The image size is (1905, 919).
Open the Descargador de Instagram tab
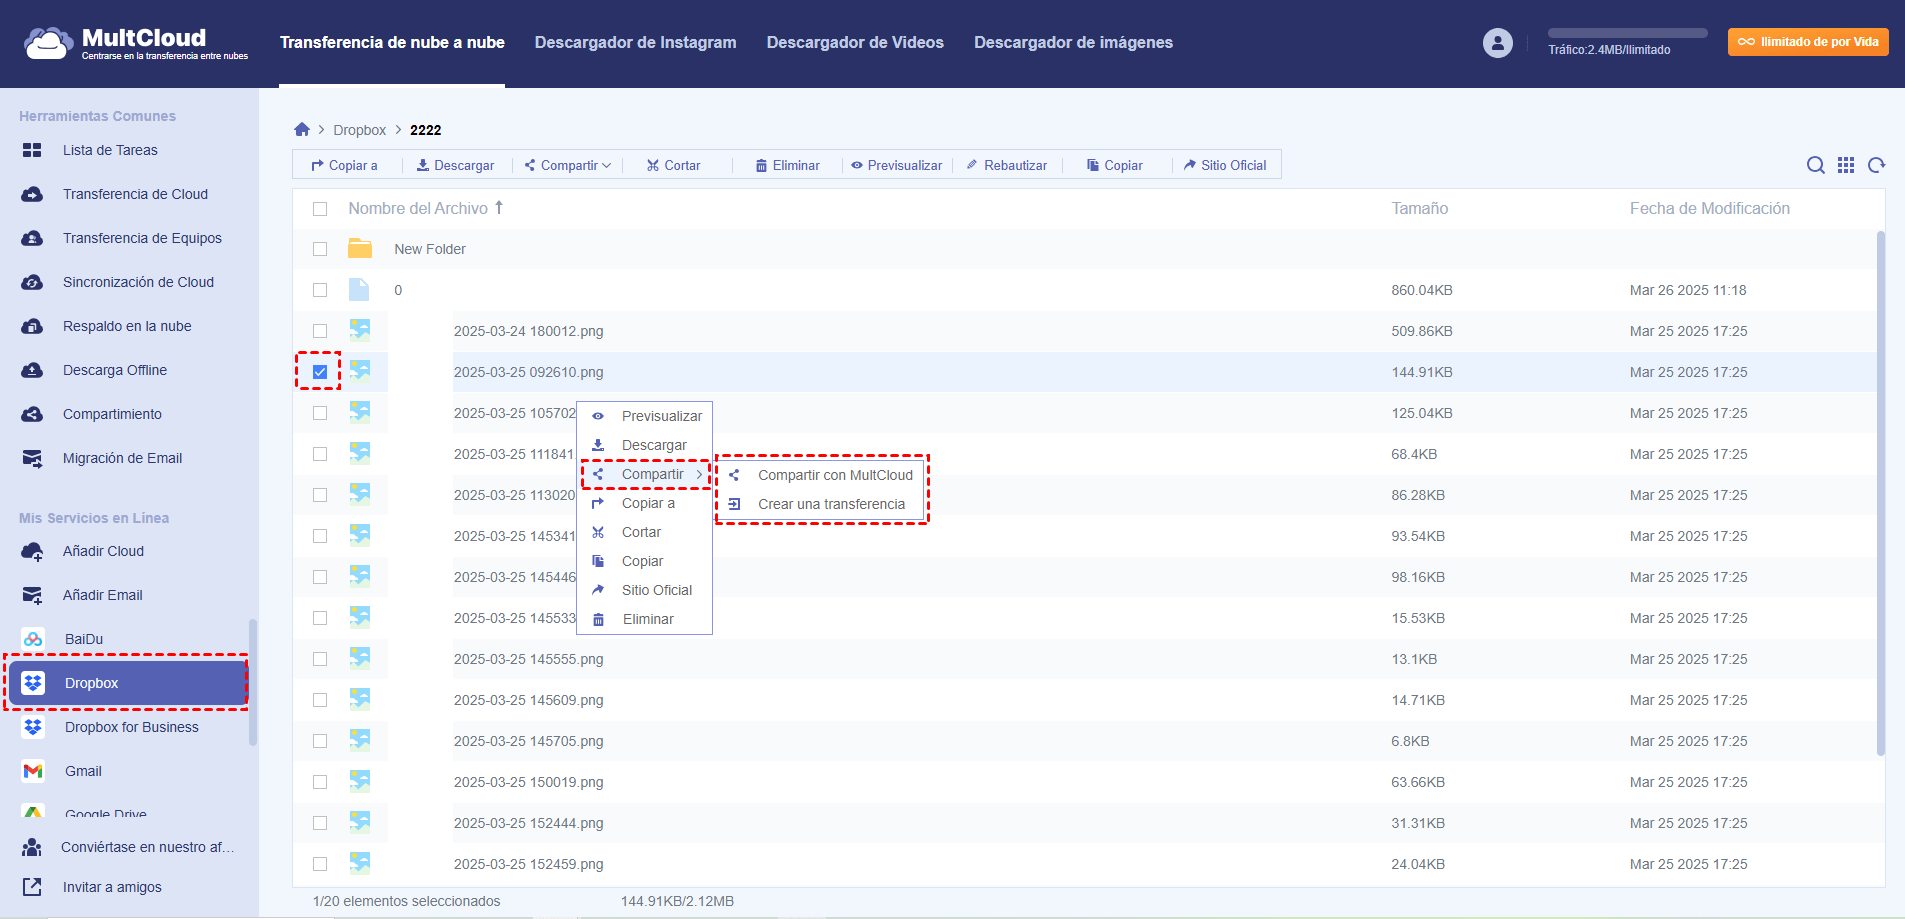(635, 42)
